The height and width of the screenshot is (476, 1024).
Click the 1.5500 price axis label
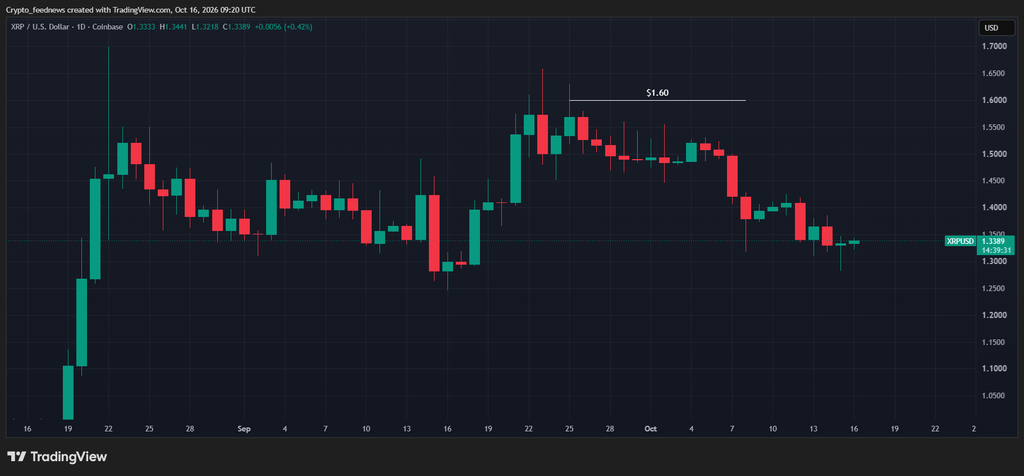pos(993,127)
